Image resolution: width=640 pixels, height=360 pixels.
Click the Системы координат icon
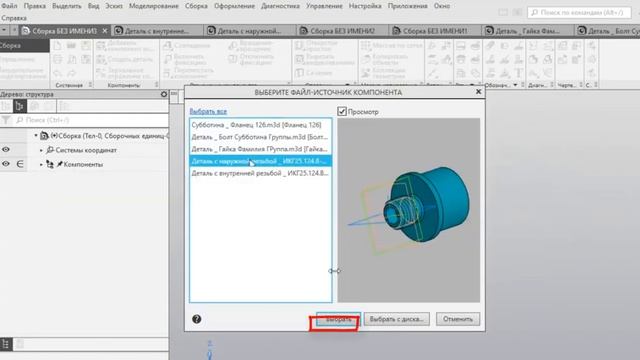pyautogui.click(x=50, y=150)
